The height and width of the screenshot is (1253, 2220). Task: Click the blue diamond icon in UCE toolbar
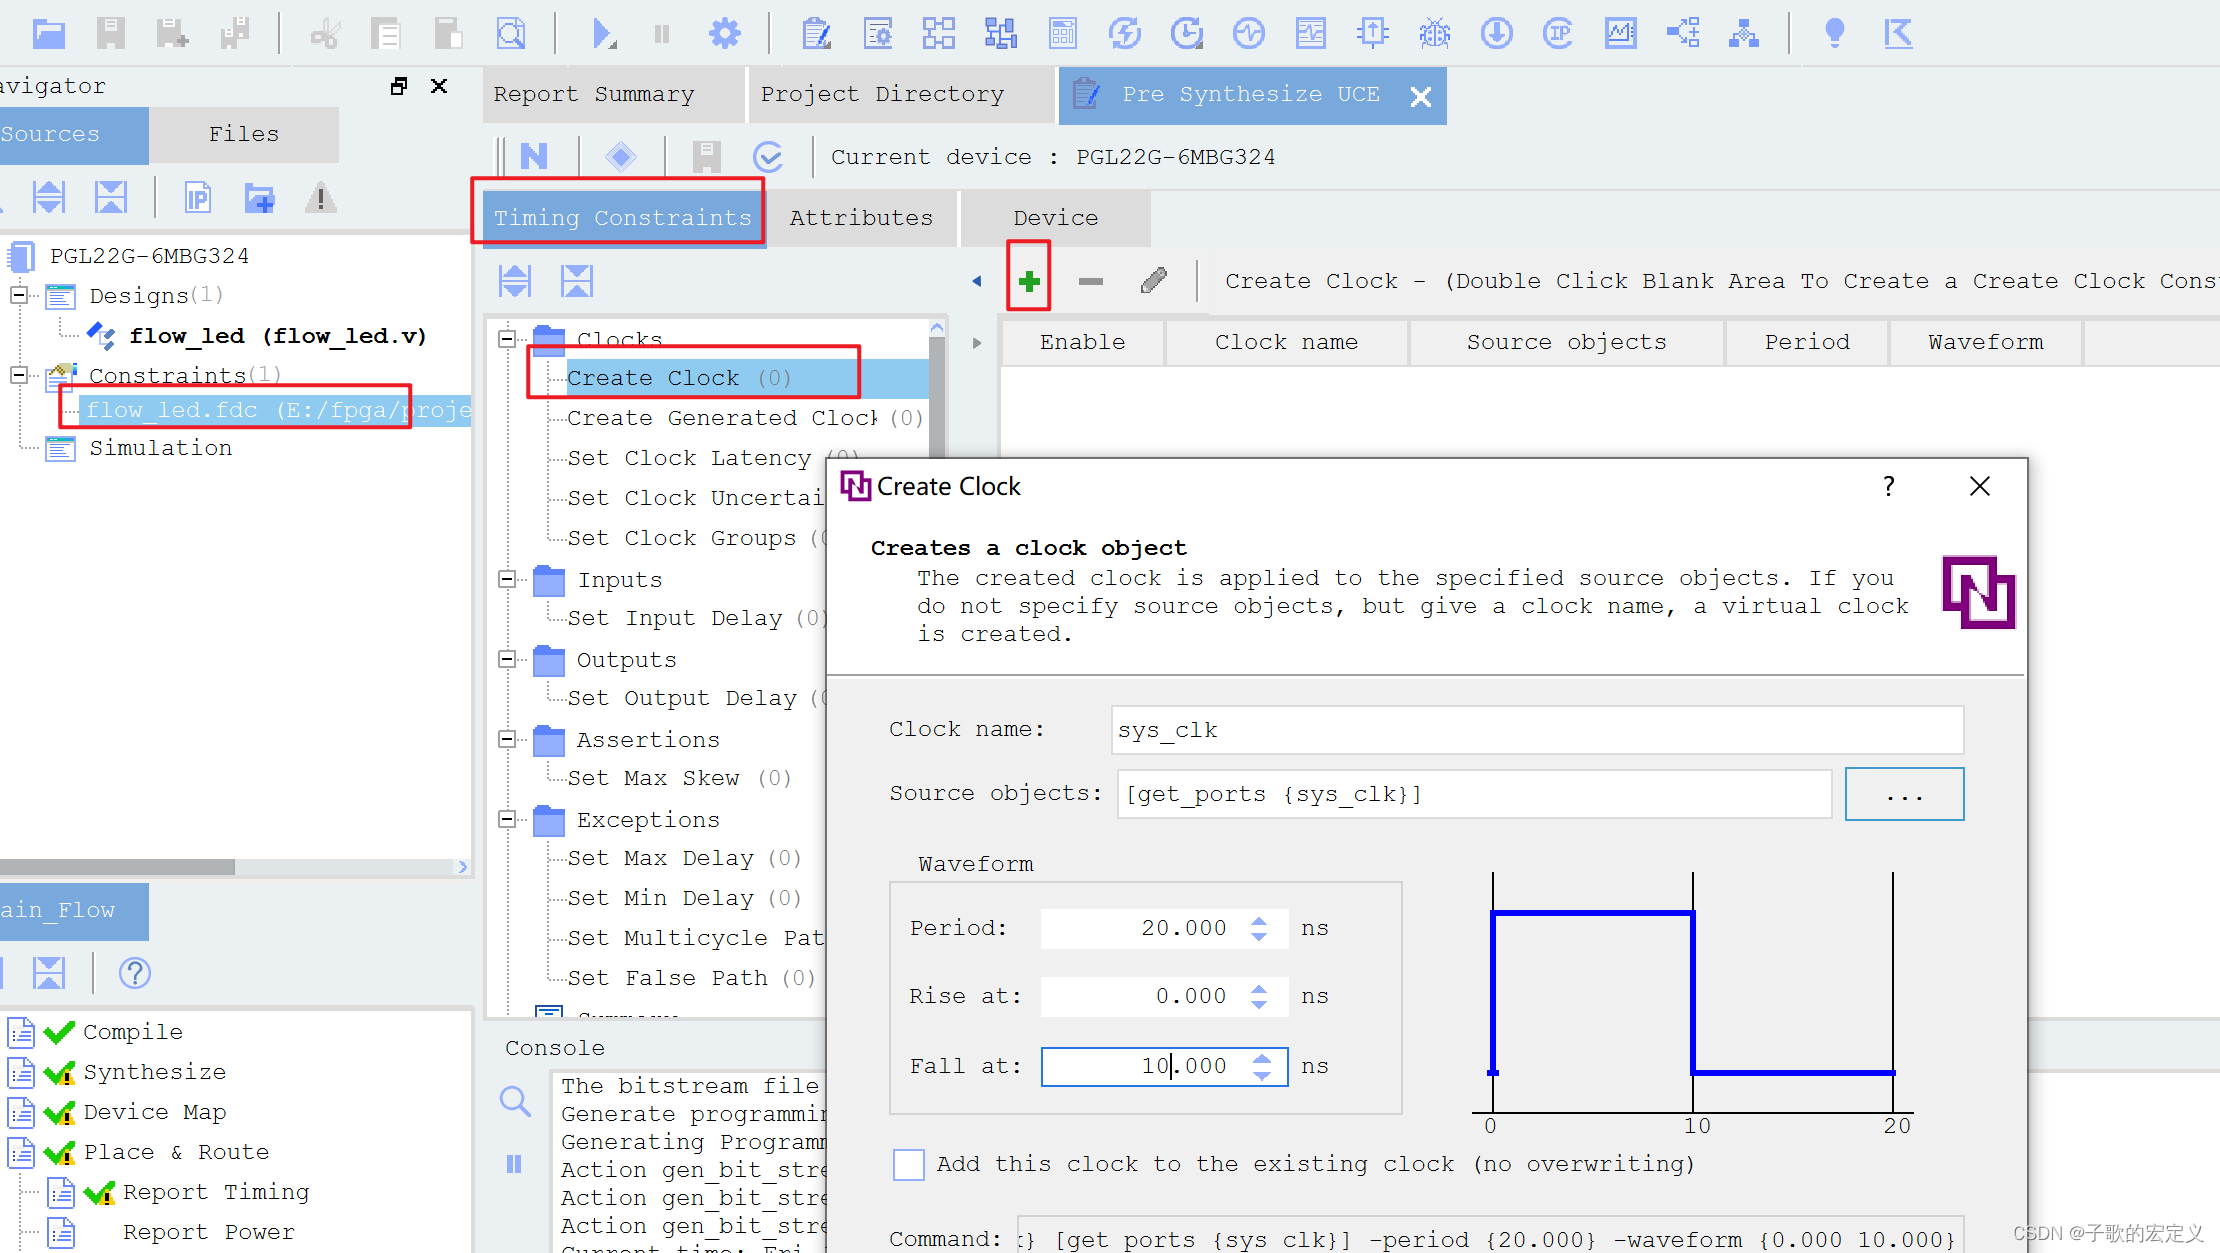pos(621,157)
